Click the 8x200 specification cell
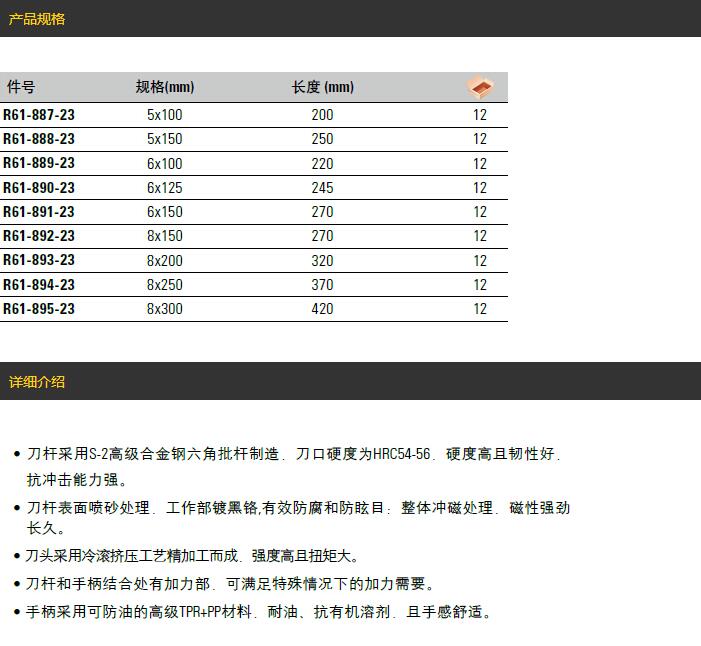This screenshot has height=646, width=701. (x=165, y=261)
